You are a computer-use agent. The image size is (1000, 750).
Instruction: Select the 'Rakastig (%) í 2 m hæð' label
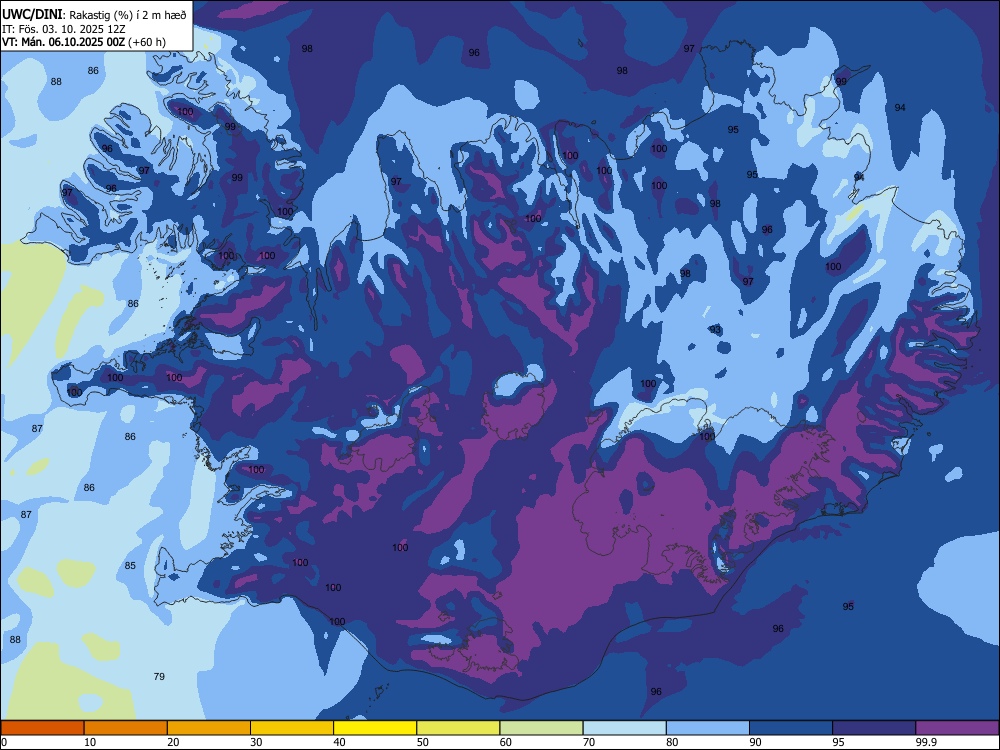[x=128, y=15]
